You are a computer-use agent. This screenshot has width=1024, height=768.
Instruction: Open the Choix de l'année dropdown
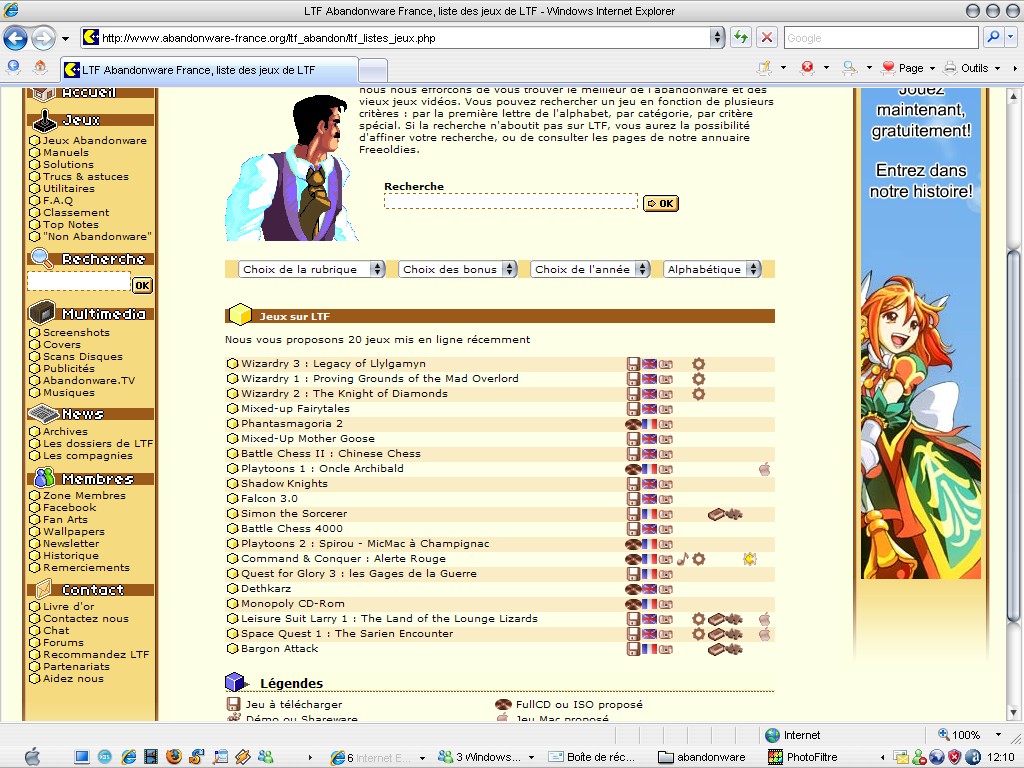coord(590,269)
